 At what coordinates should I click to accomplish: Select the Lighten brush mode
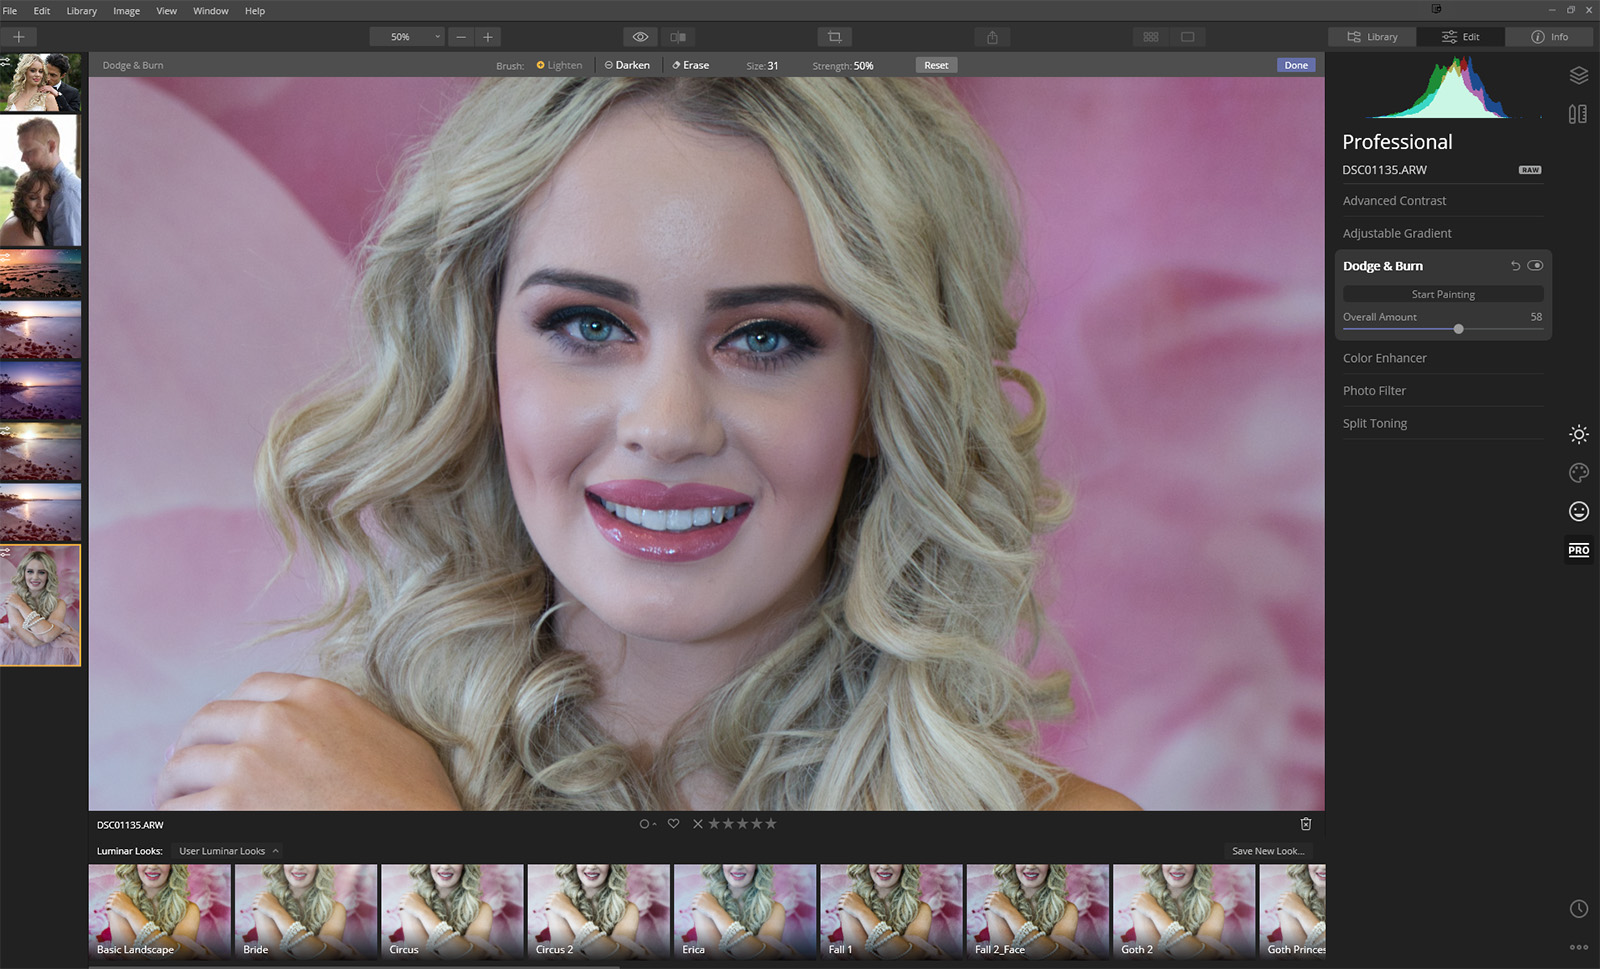point(559,65)
